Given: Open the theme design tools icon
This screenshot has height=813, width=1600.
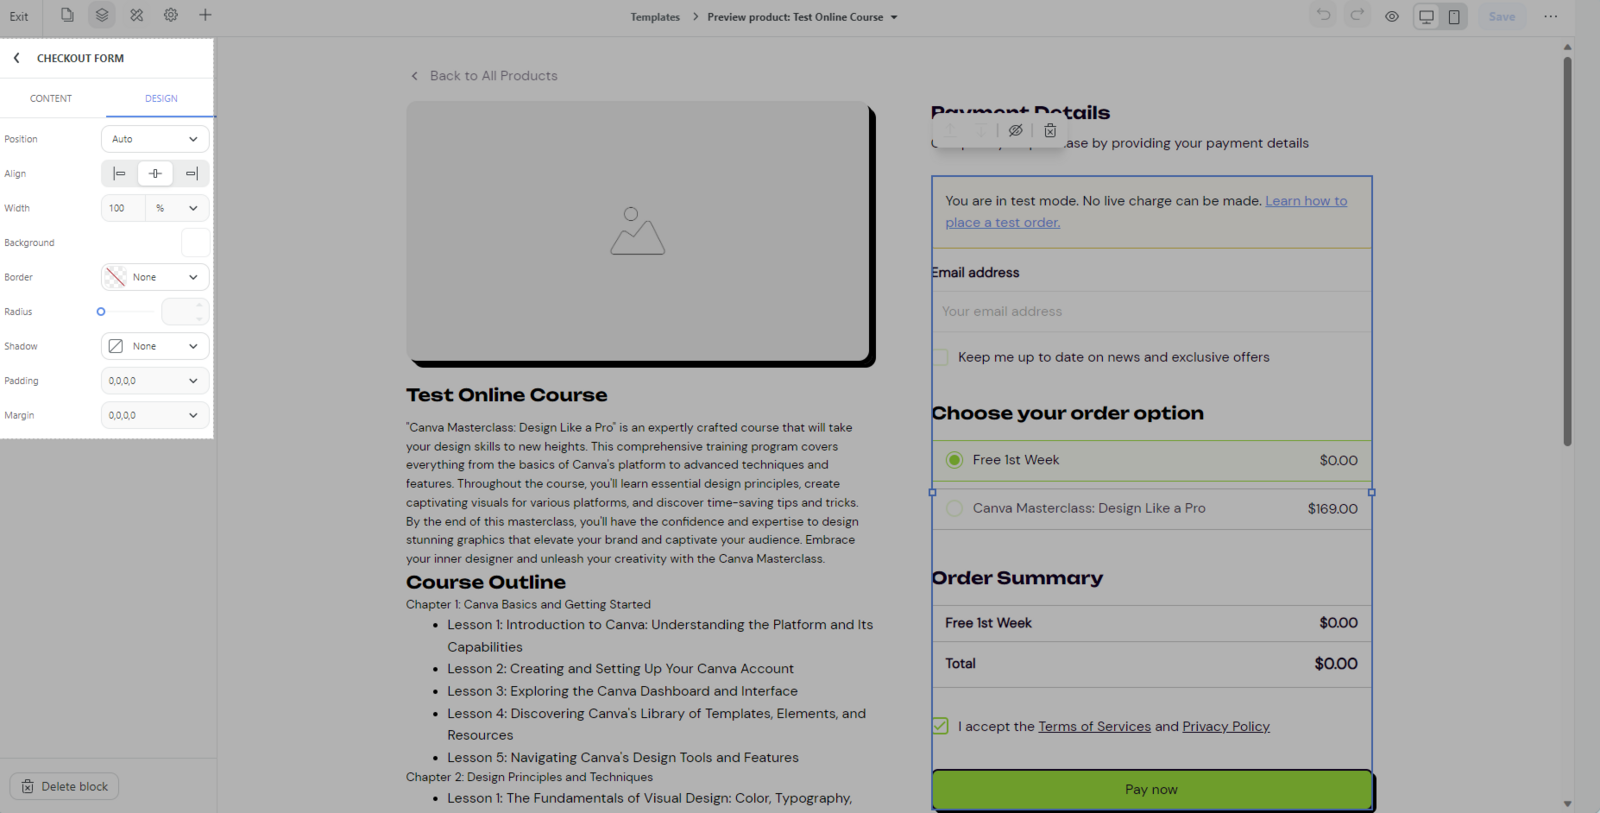Looking at the screenshot, I should coord(137,15).
